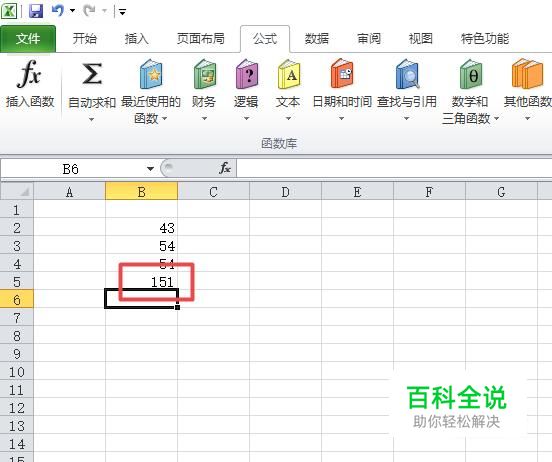This screenshot has height=462, width=552.
Task: Click the Excel application icon
Action: coord(8,11)
